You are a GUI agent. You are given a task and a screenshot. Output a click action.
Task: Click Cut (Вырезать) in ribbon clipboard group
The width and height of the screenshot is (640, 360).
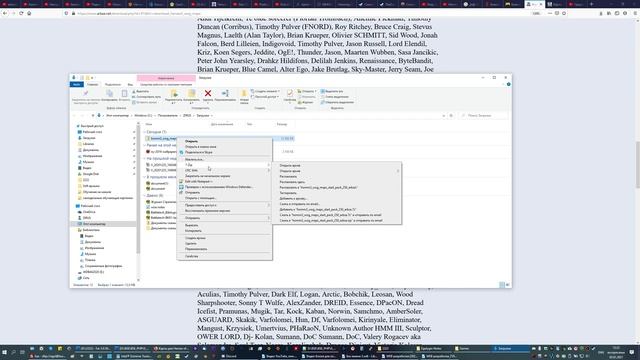[141, 91]
